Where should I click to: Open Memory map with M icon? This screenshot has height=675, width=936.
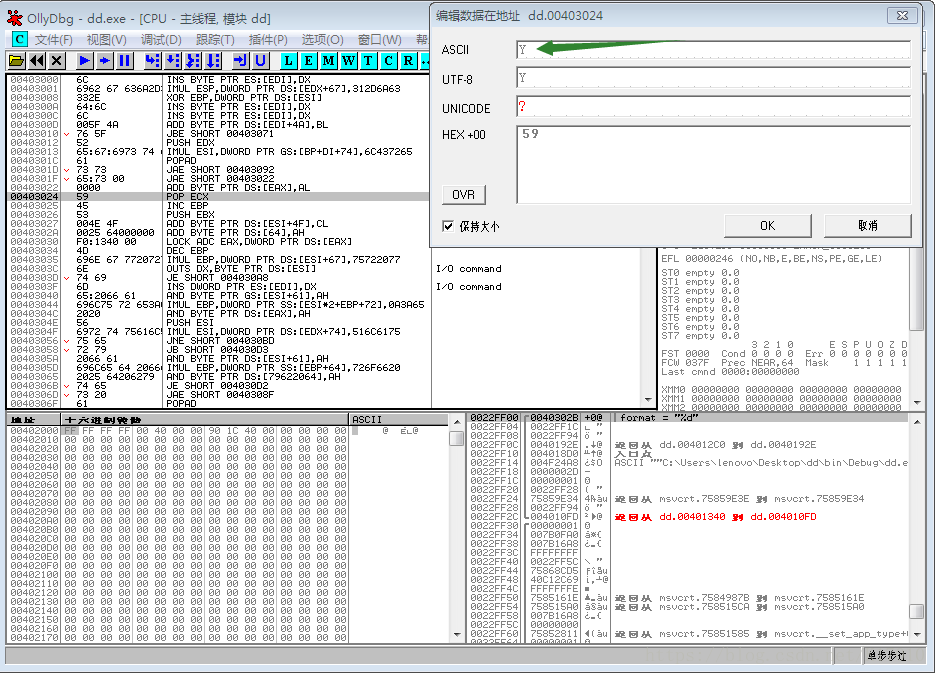click(x=328, y=60)
